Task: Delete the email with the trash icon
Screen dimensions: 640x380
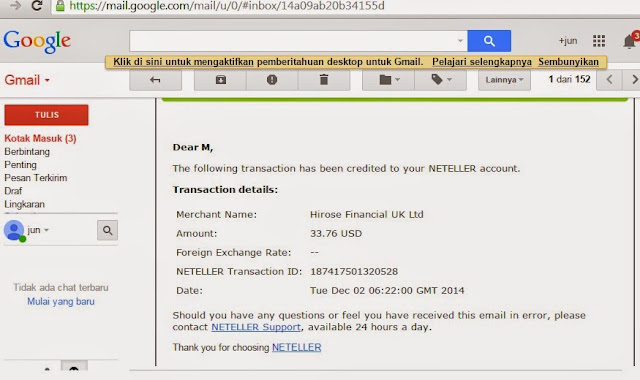Action: [x=324, y=80]
